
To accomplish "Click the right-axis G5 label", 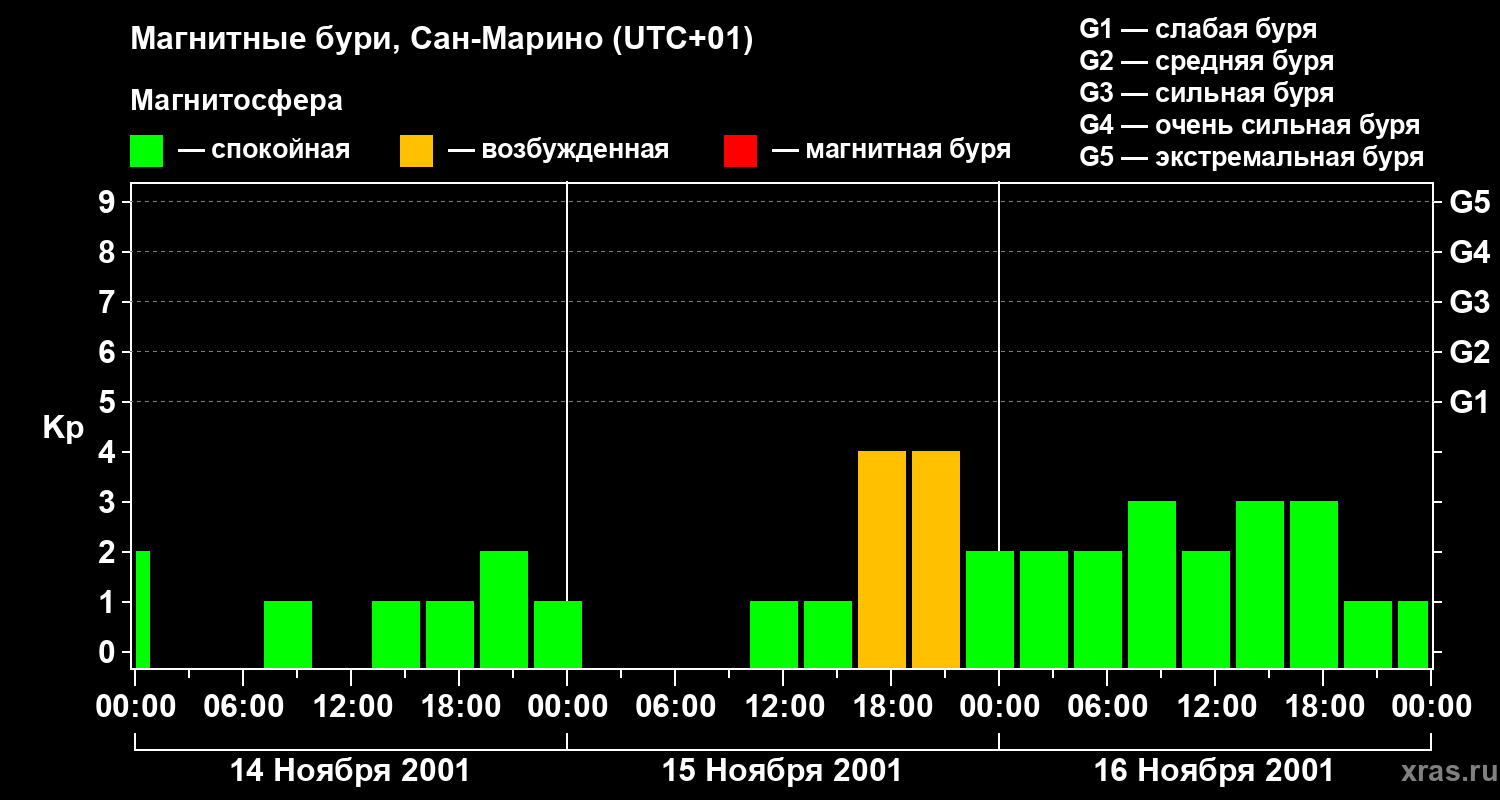I will point(1469,202).
